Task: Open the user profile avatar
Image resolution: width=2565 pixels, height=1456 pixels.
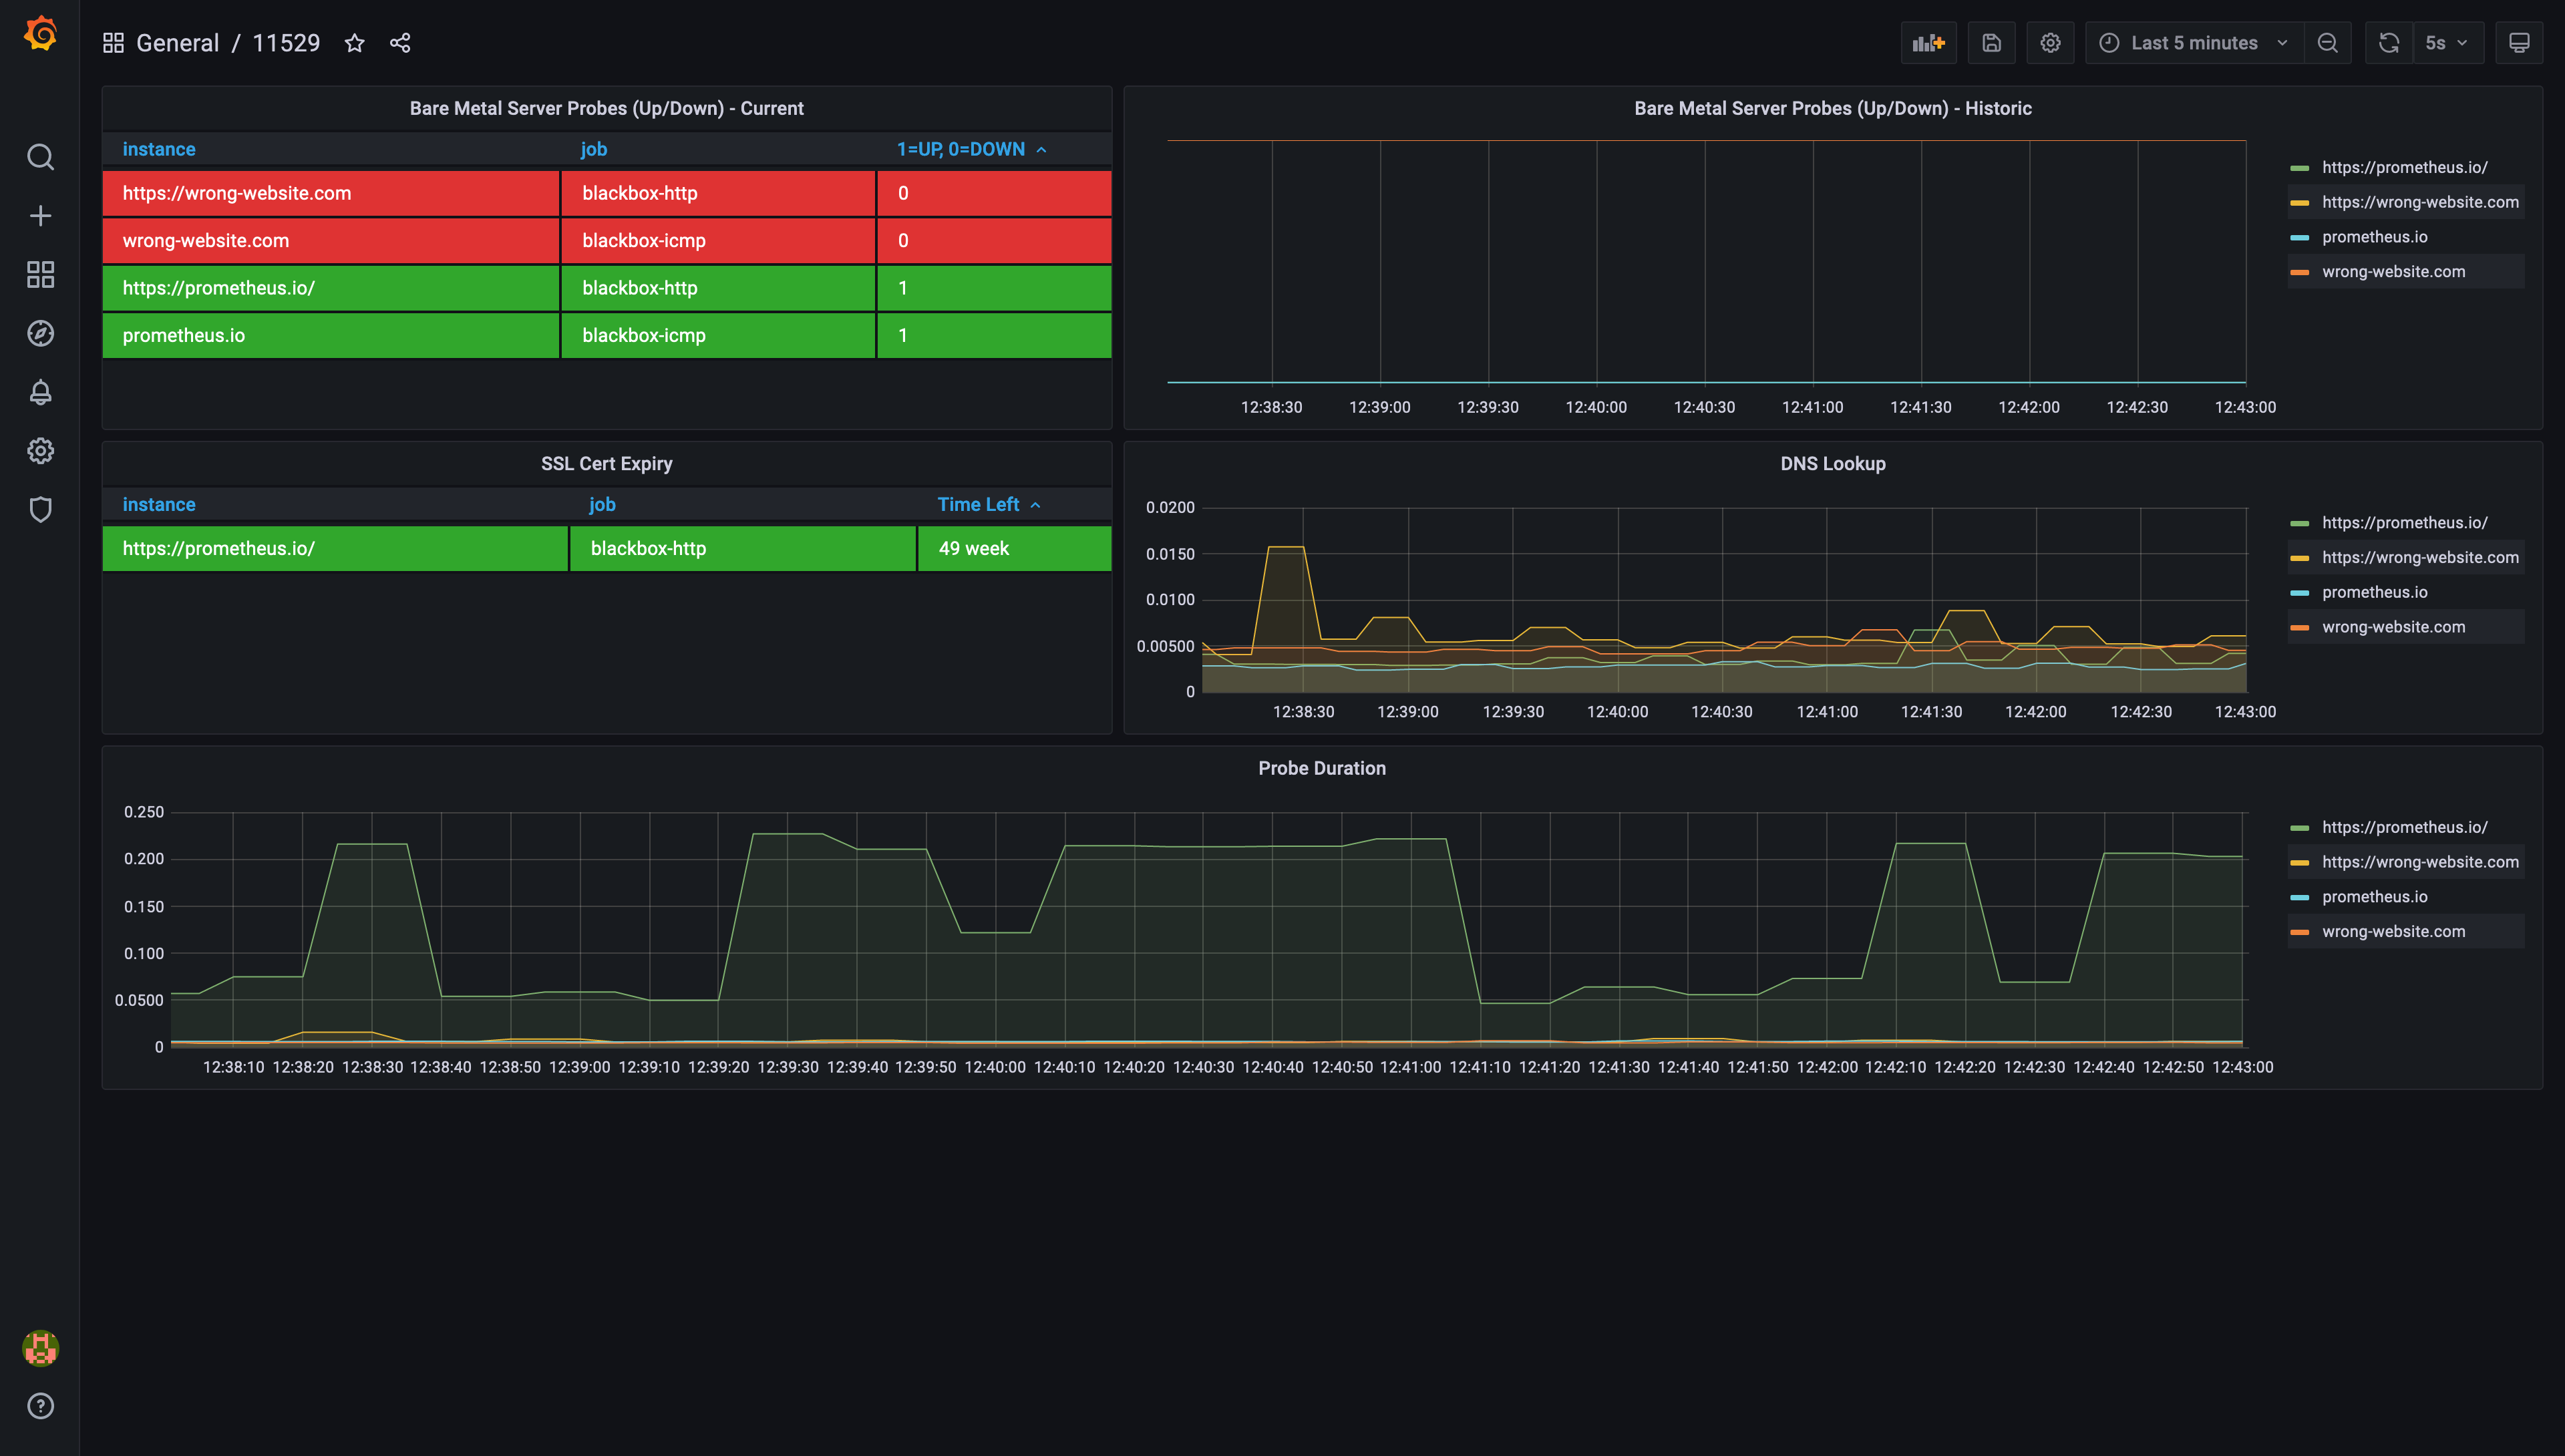Action: pyautogui.click(x=40, y=1347)
